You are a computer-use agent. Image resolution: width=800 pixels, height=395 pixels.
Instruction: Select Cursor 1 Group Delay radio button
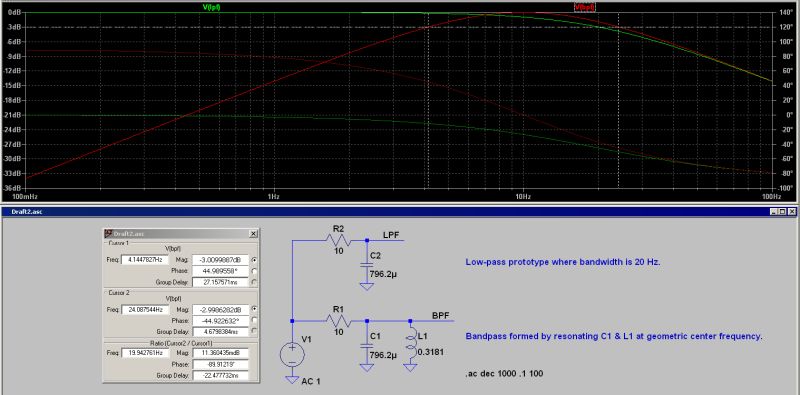point(254,282)
